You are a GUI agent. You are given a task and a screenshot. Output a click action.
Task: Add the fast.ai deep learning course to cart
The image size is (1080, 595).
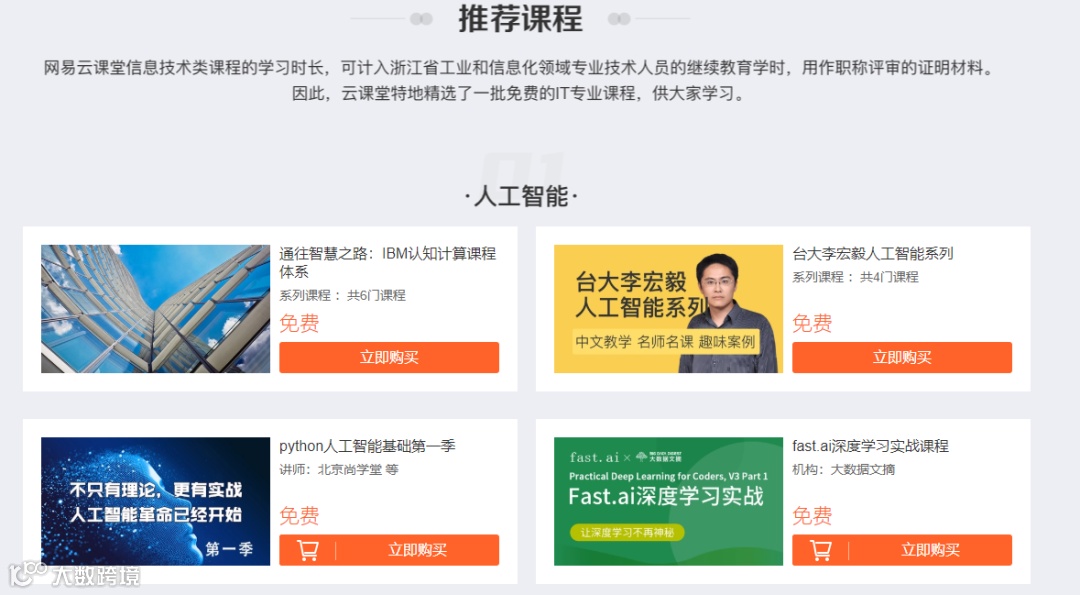[820, 550]
